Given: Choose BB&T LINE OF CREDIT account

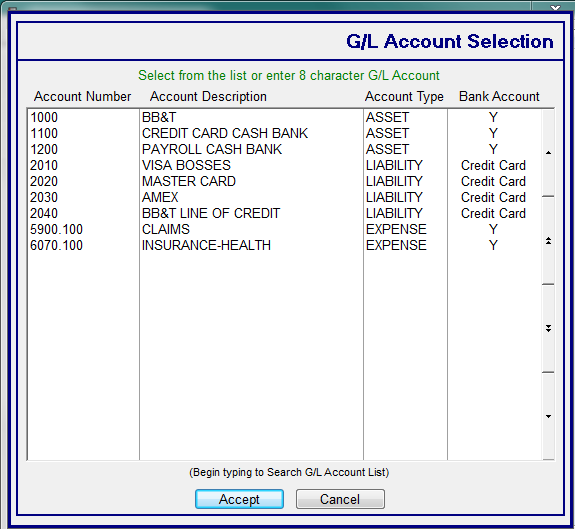Looking at the screenshot, I should [285, 213].
